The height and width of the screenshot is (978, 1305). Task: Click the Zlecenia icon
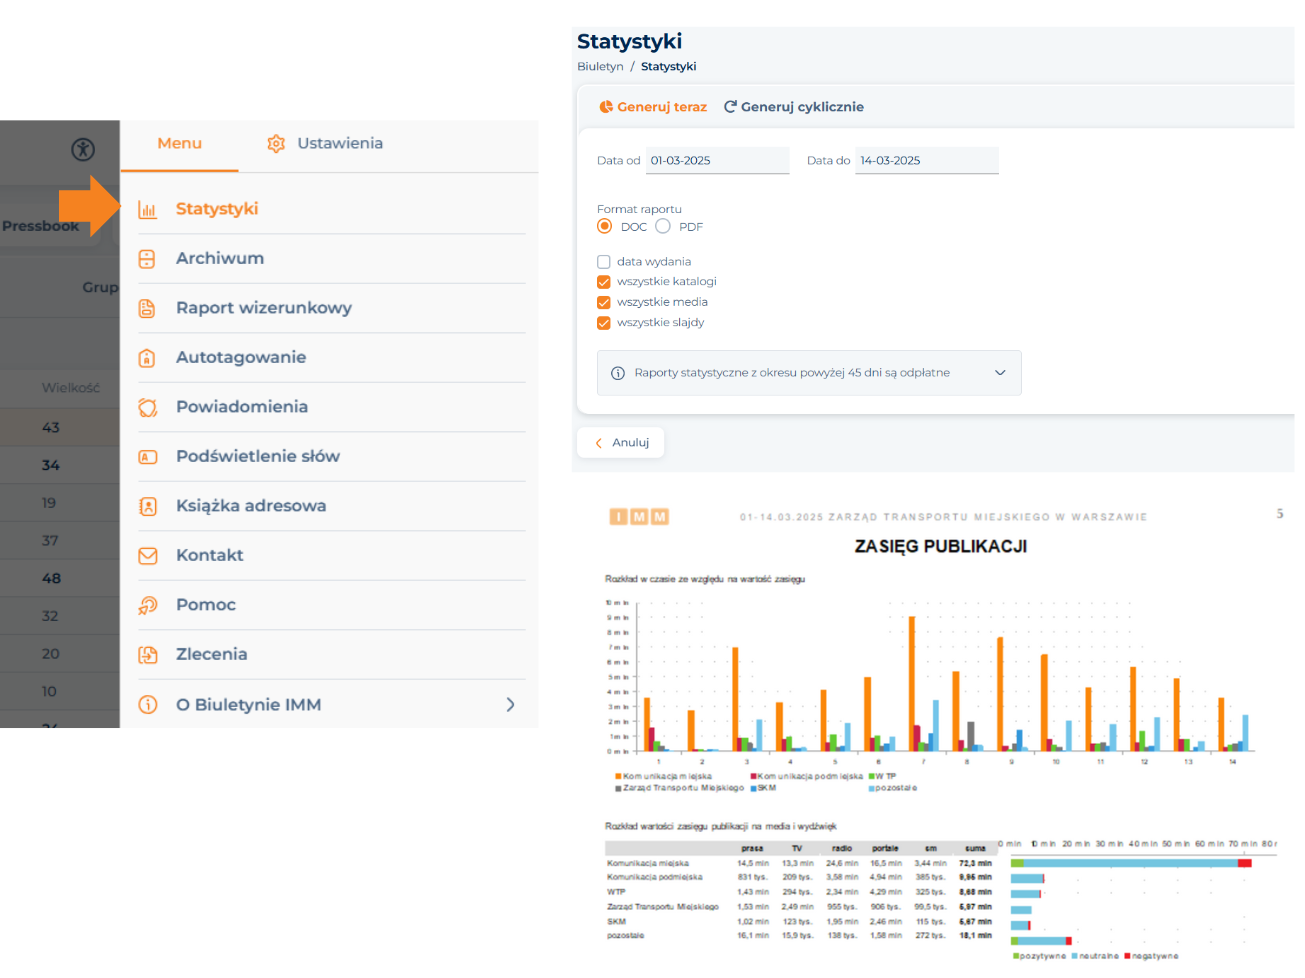tap(147, 655)
